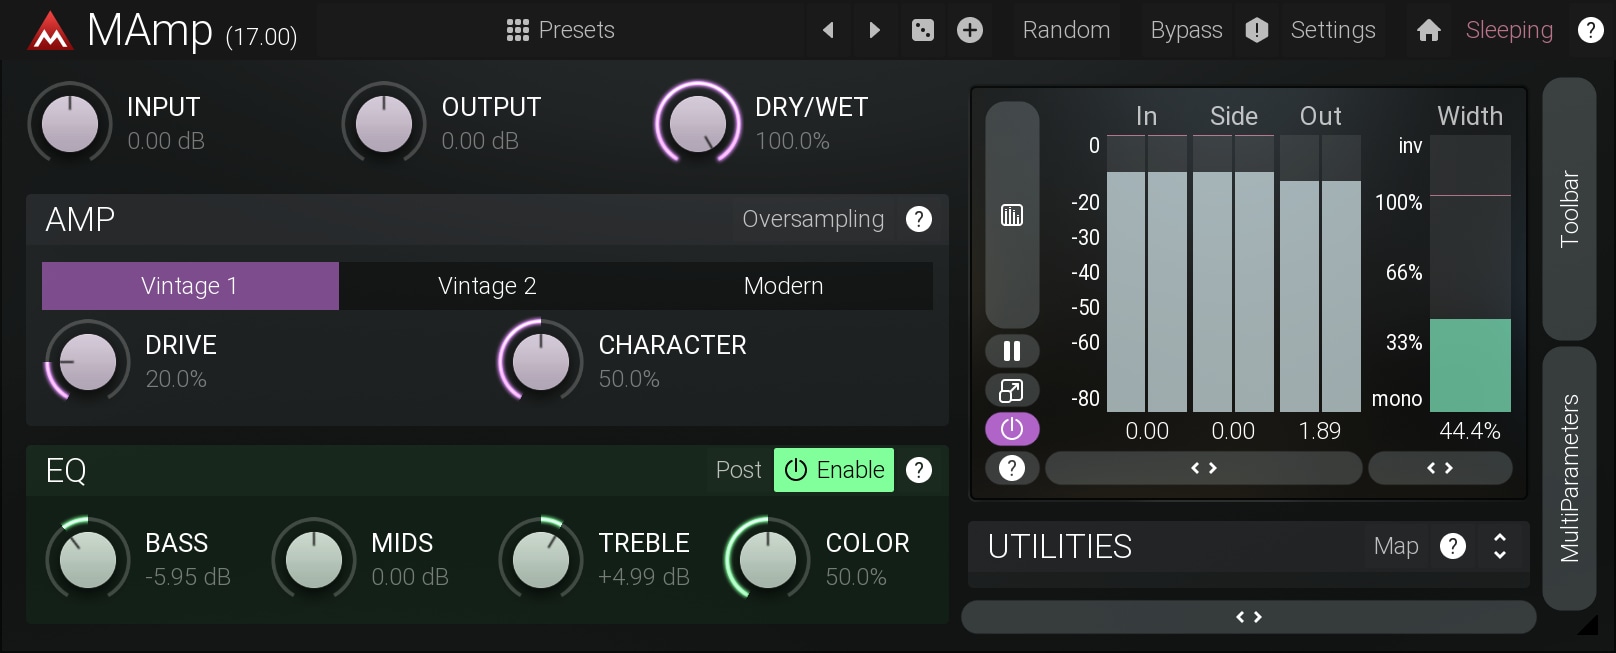This screenshot has width=1616, height=653.
Task: Select the Vintage 2 amp tab
Action: pos(487,286)
